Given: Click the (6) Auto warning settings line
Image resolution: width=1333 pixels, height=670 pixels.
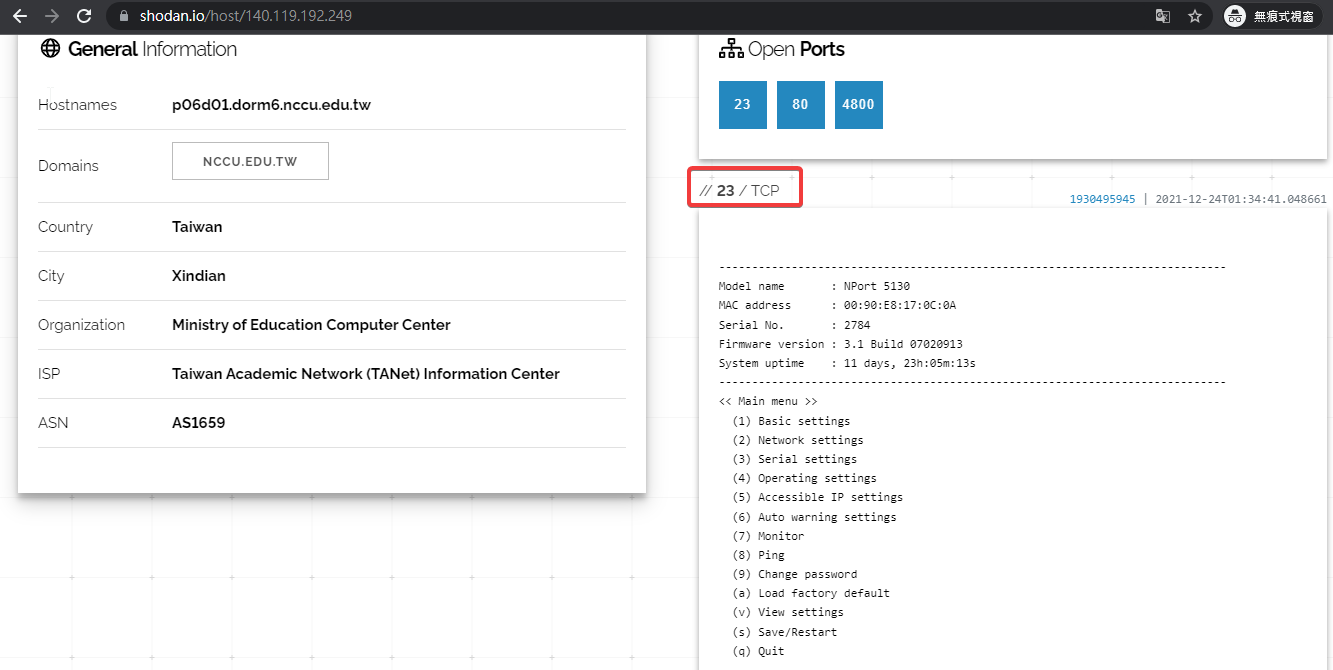Looking at the screenshot, I should (814, 517).
